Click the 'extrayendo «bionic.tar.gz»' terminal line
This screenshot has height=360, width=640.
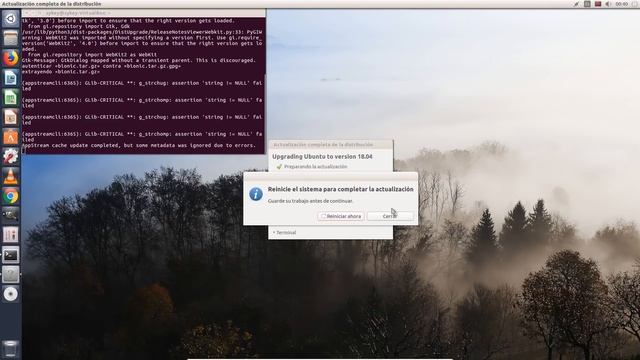tap(61, 72)
